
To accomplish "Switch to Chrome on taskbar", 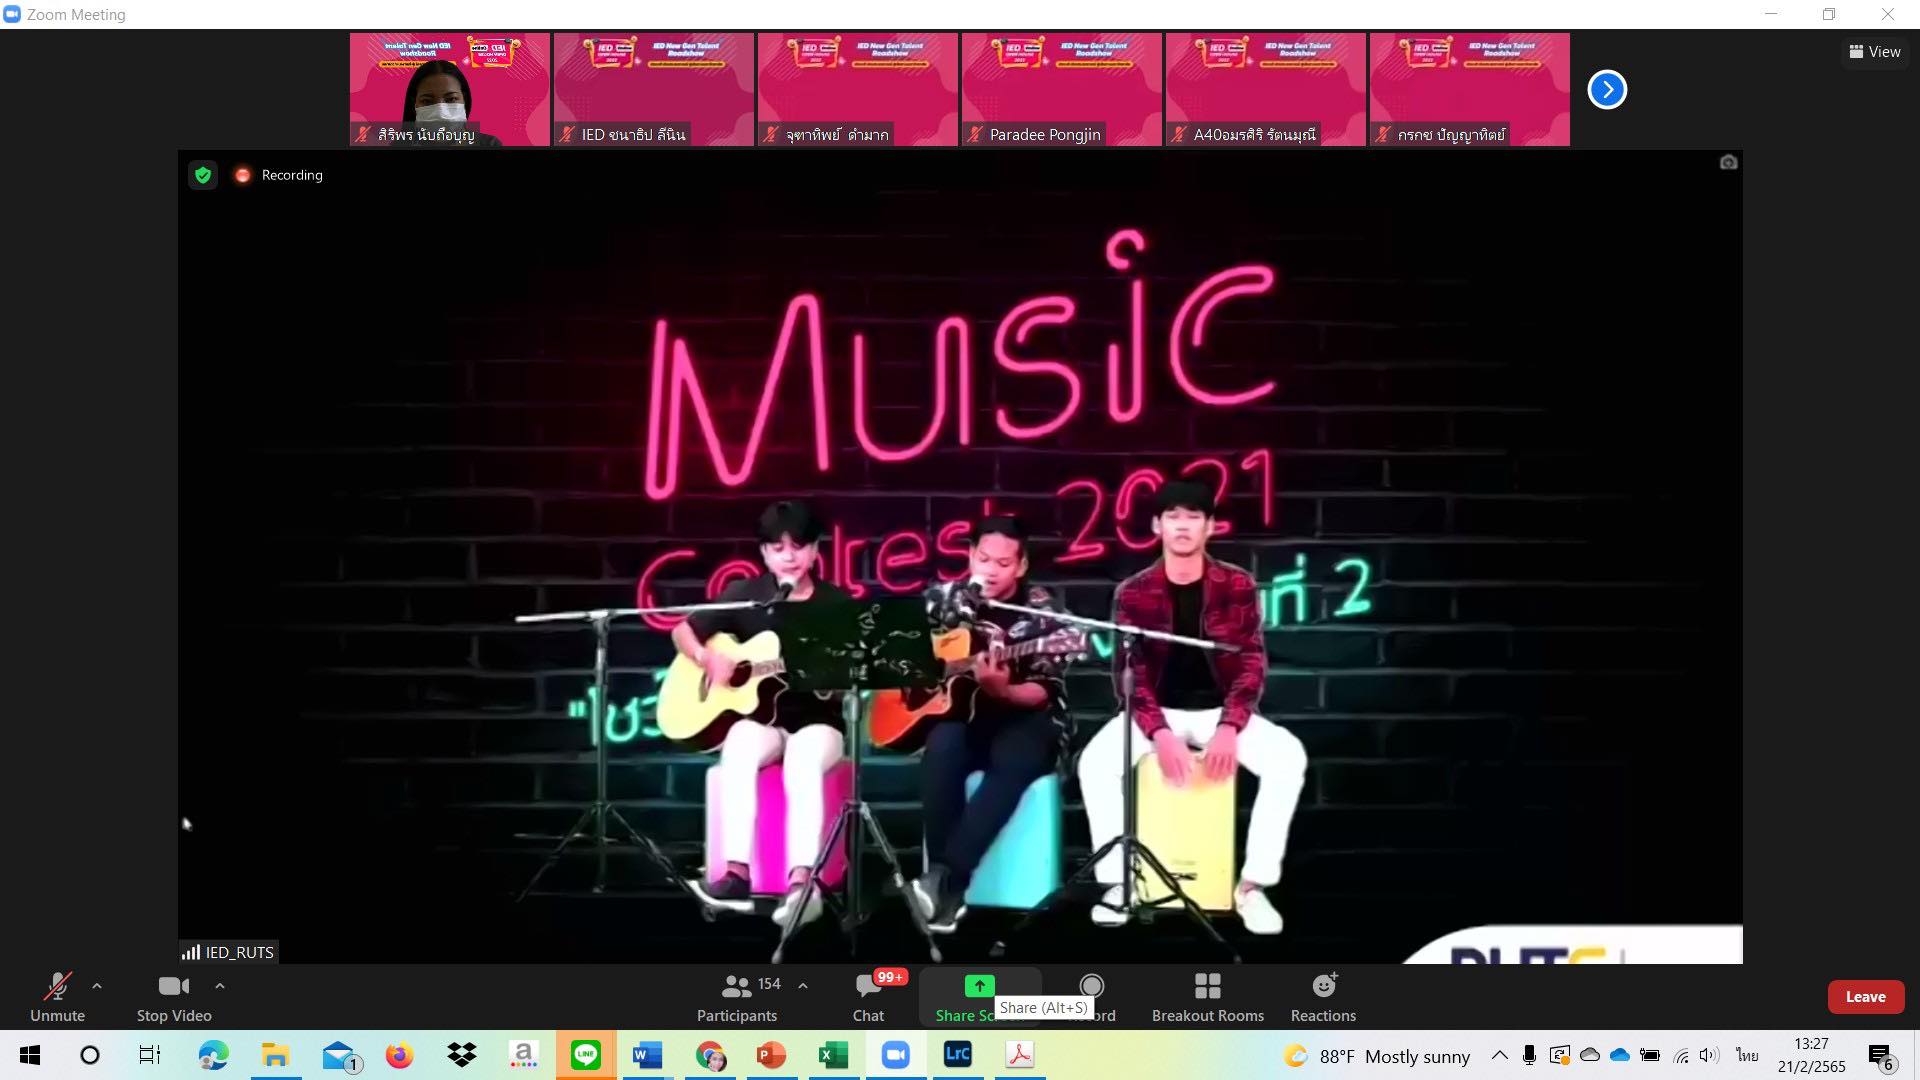I will coord(710,1055).
